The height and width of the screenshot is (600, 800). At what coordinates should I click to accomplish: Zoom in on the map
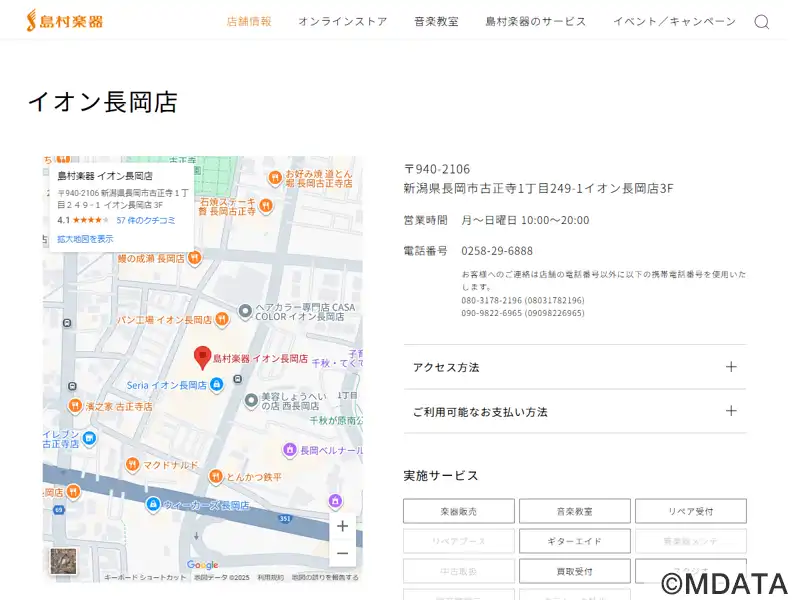(342, 526)
